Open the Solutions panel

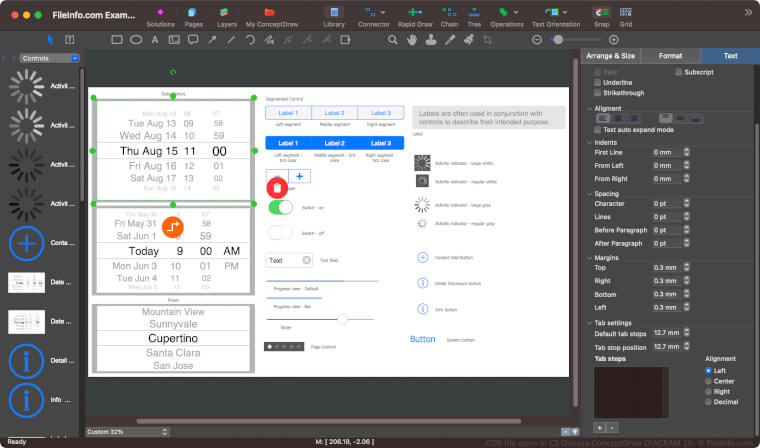coord(160,14)
